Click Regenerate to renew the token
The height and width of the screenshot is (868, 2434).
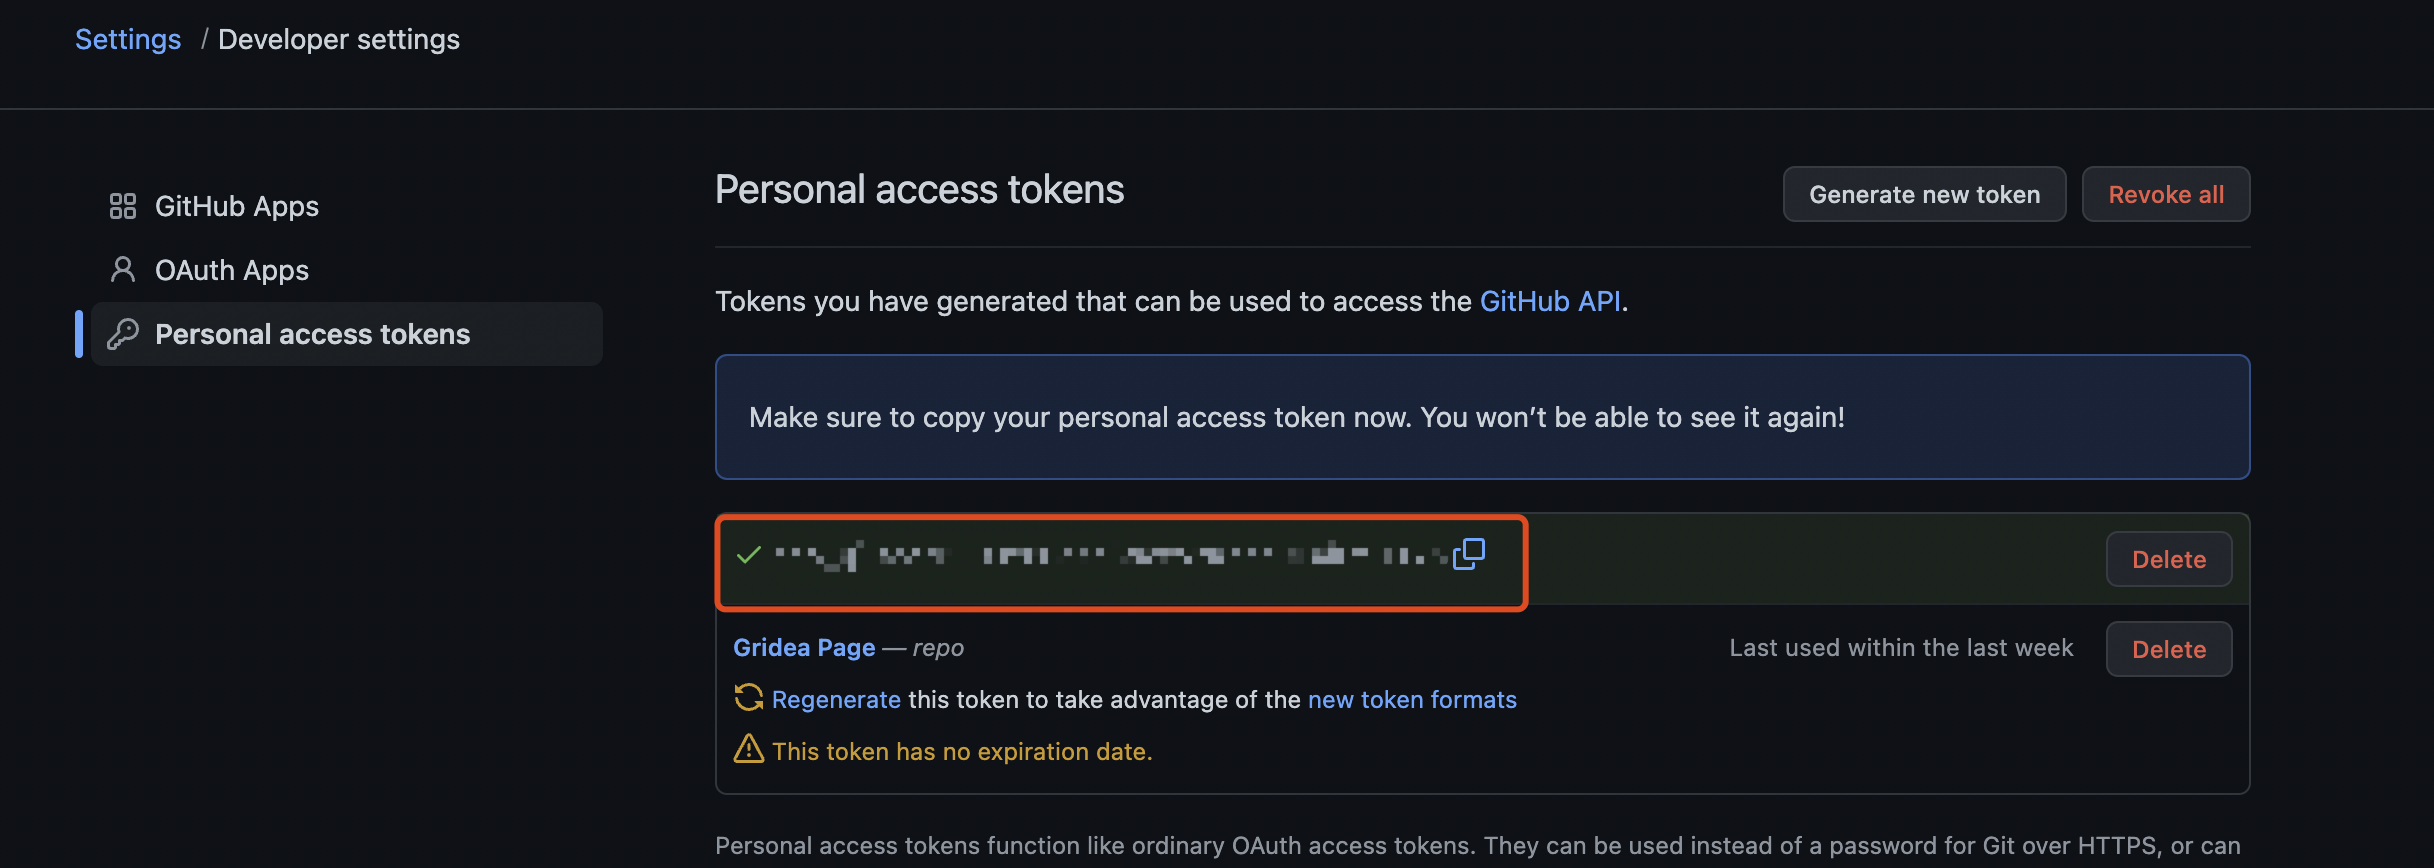point(836,699)
